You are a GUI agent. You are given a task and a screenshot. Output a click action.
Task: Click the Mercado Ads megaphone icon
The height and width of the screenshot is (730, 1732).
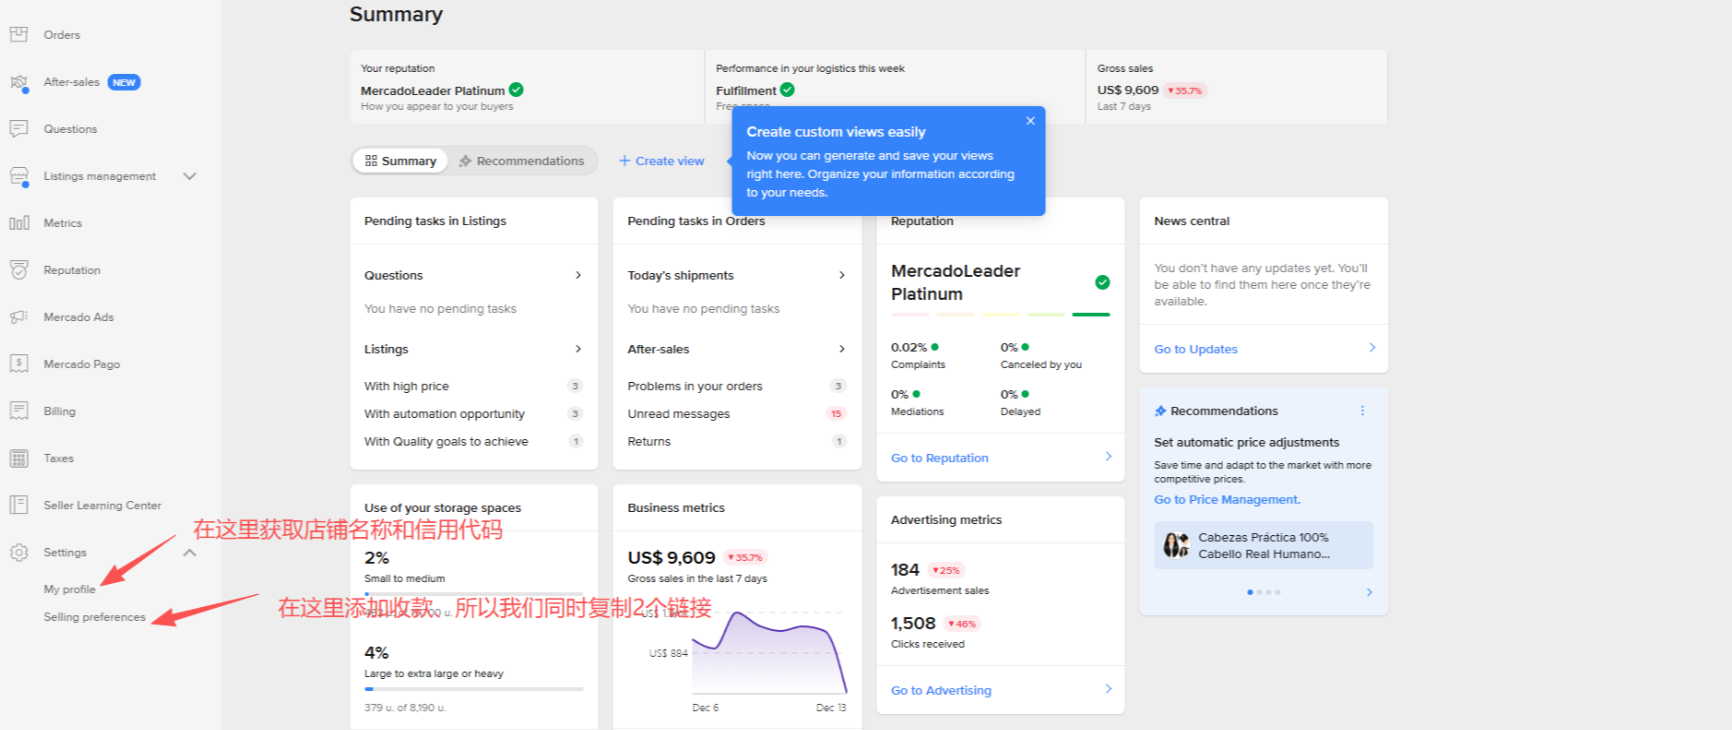(x=18, y=317)
